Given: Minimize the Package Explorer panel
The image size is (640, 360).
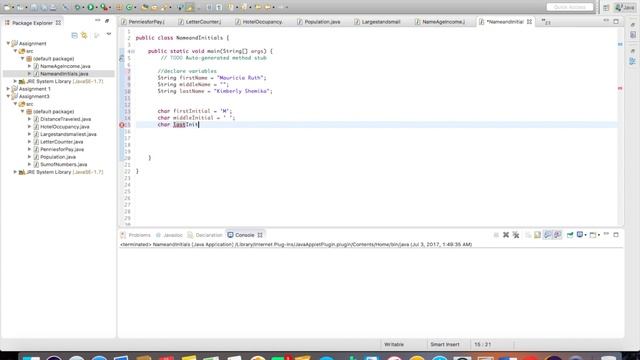Looking at the screenshot, I should tap(98, 20).
